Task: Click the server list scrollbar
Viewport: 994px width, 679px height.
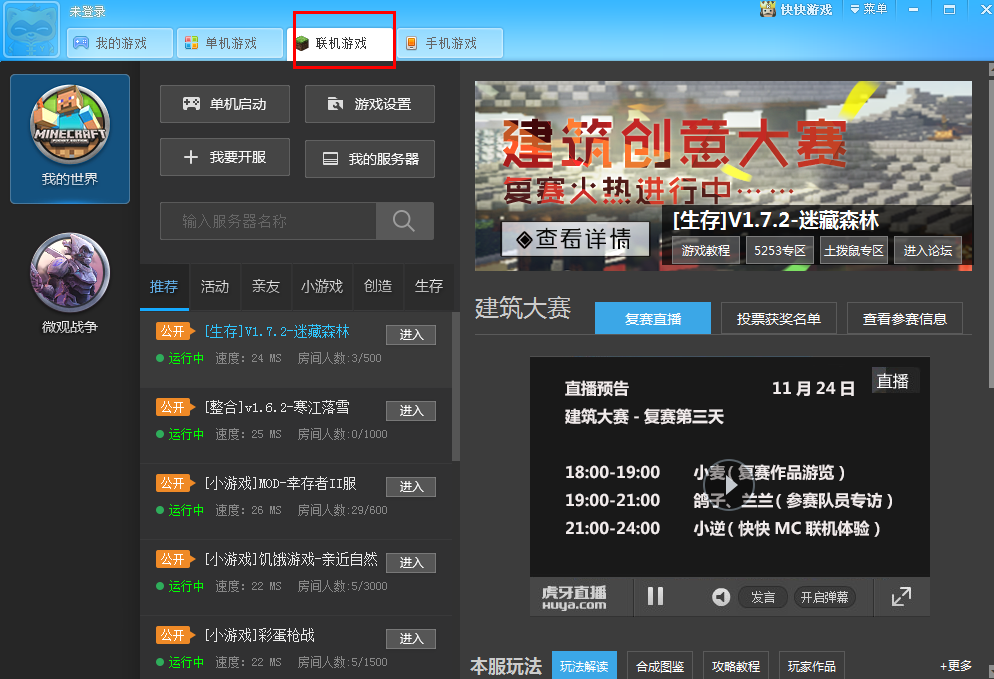Action: 455,385
